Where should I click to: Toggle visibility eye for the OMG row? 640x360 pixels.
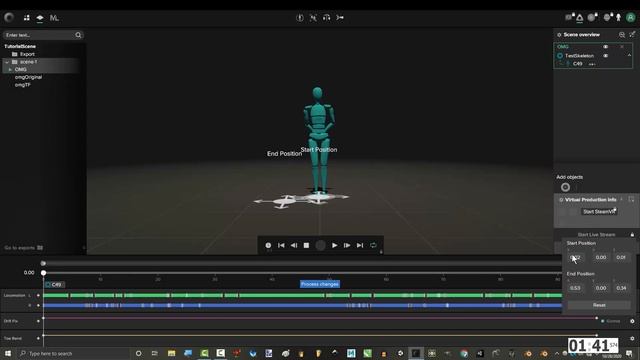tap(606, 47)
